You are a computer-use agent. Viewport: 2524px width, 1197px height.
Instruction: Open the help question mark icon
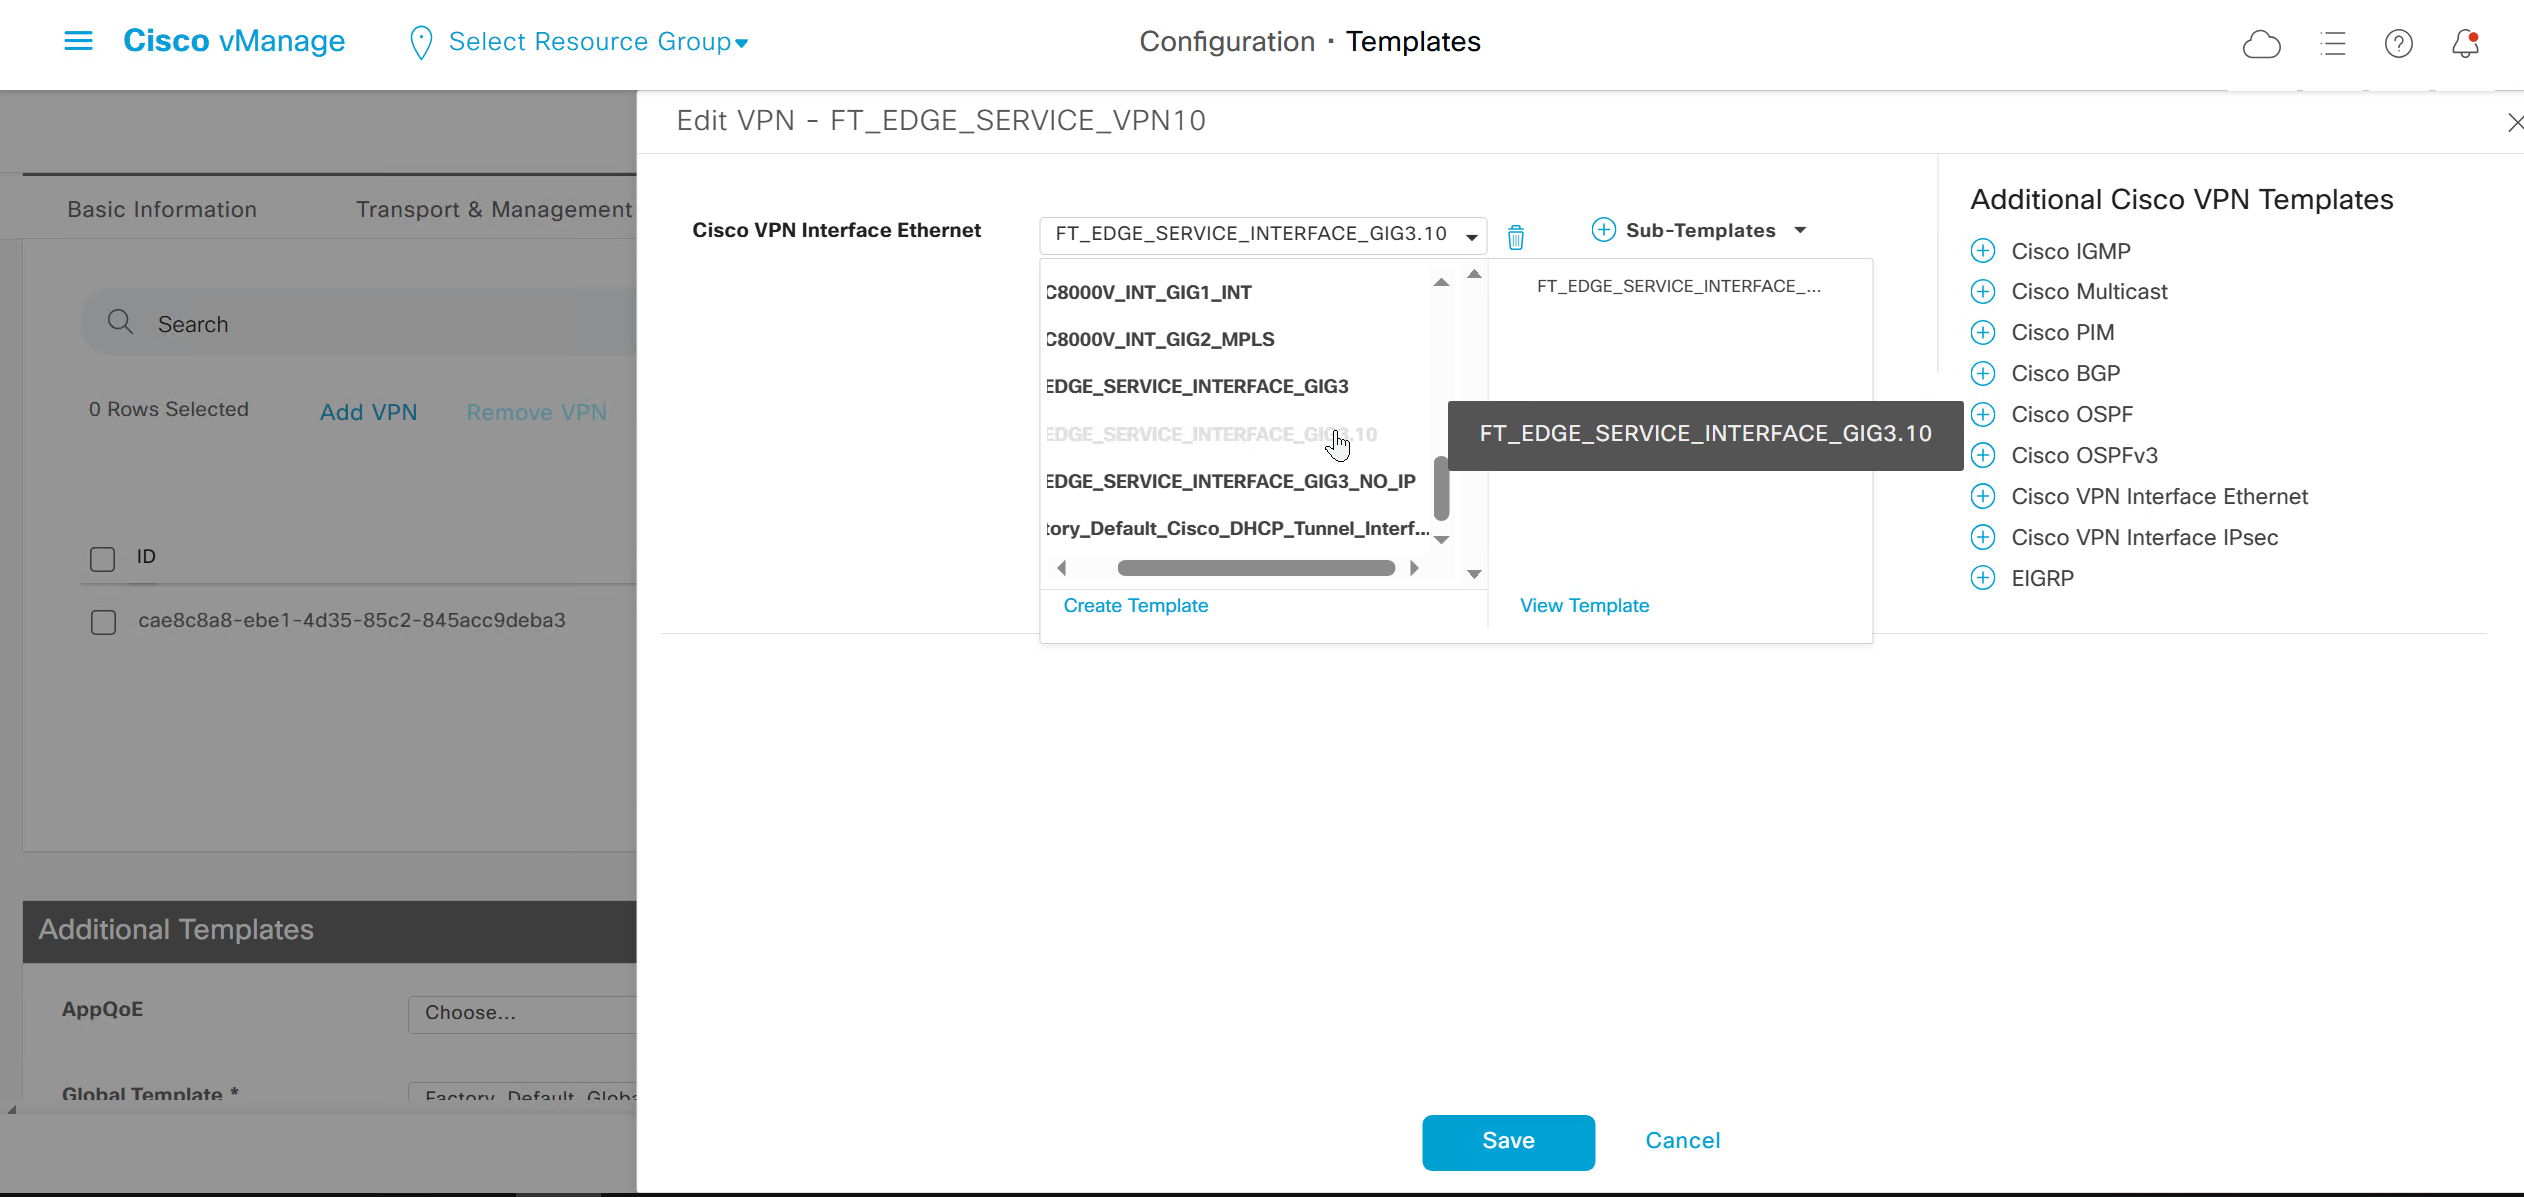pyautogui.click(x=2398, y=44)
